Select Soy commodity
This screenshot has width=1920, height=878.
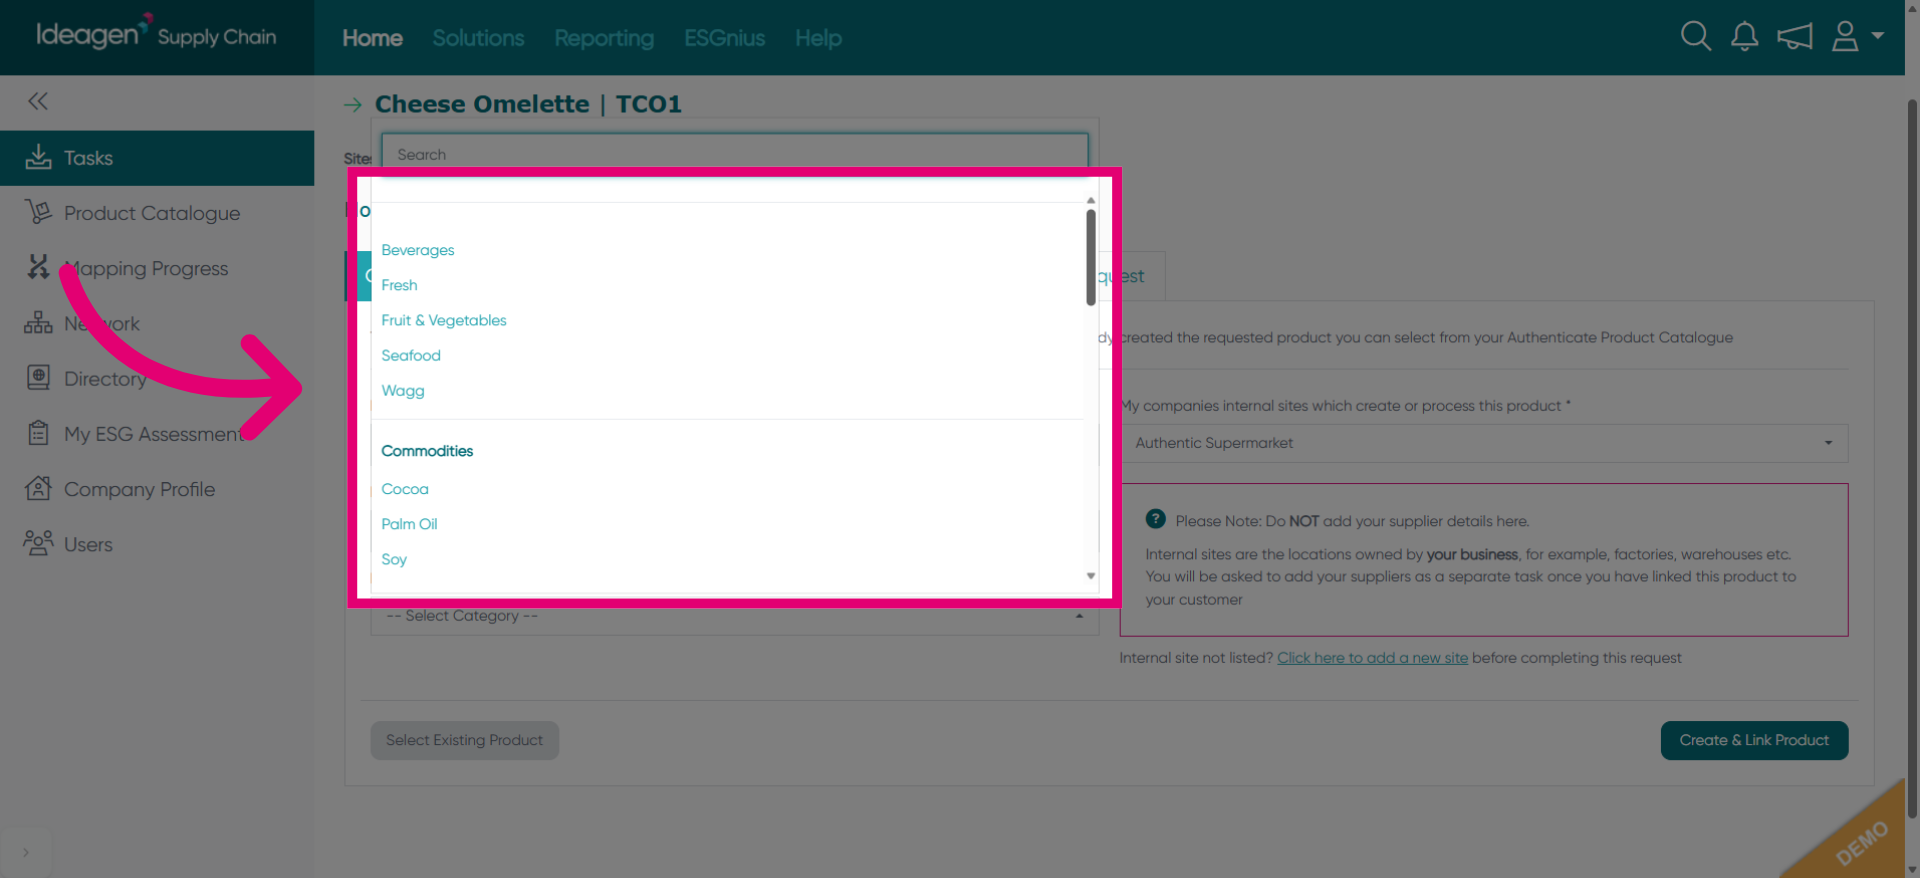[x=393, y=559]
